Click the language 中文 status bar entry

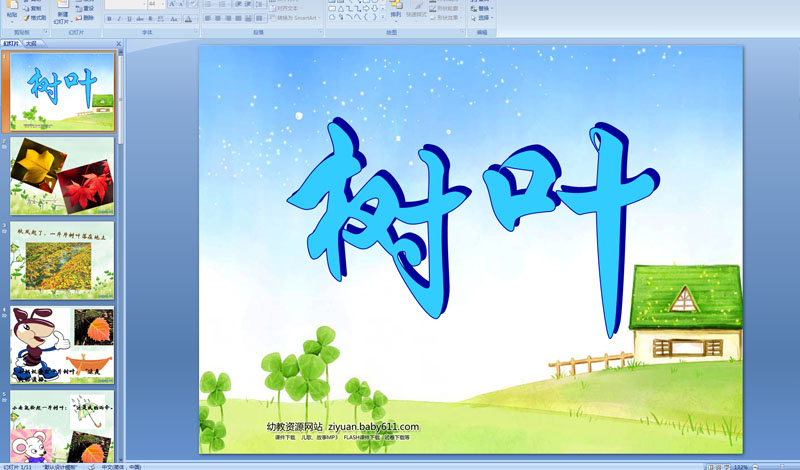pos(121,467)
